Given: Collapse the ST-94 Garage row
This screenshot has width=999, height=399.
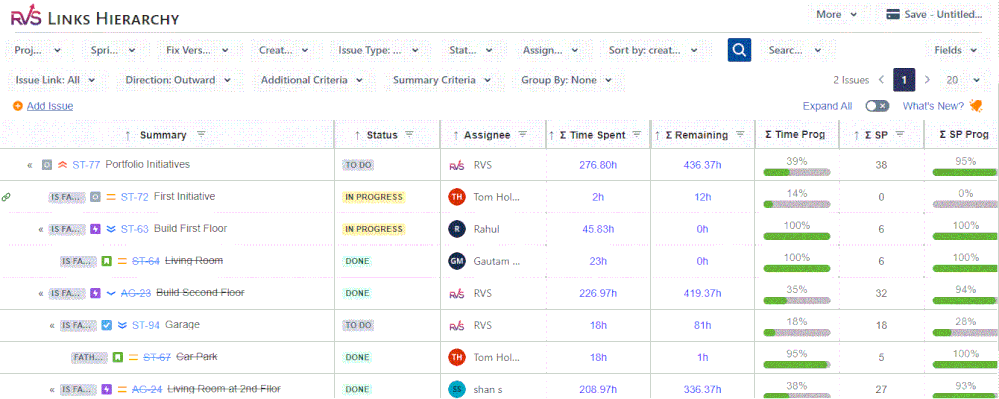Looking at the screenshot, I should pos(52,326).
